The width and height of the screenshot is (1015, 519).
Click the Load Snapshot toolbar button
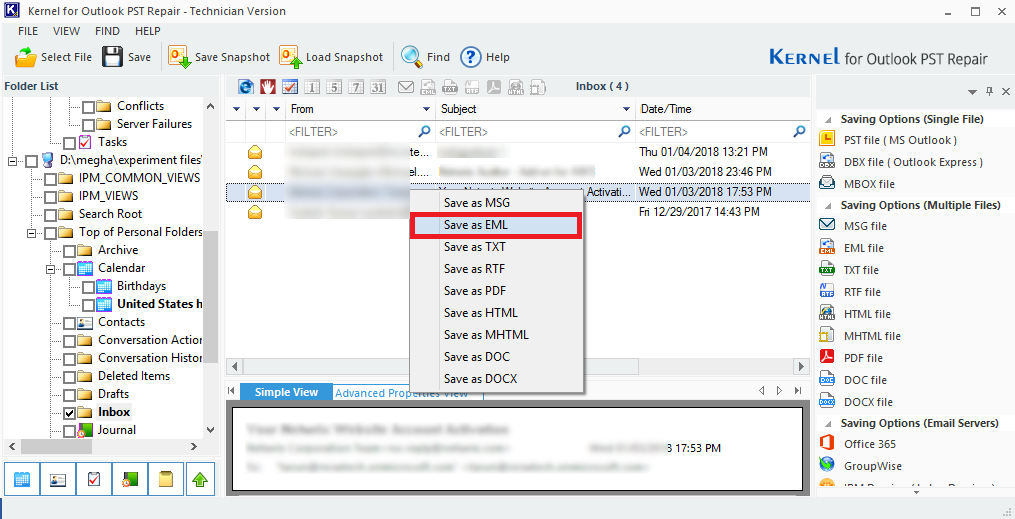click(331, 57)
